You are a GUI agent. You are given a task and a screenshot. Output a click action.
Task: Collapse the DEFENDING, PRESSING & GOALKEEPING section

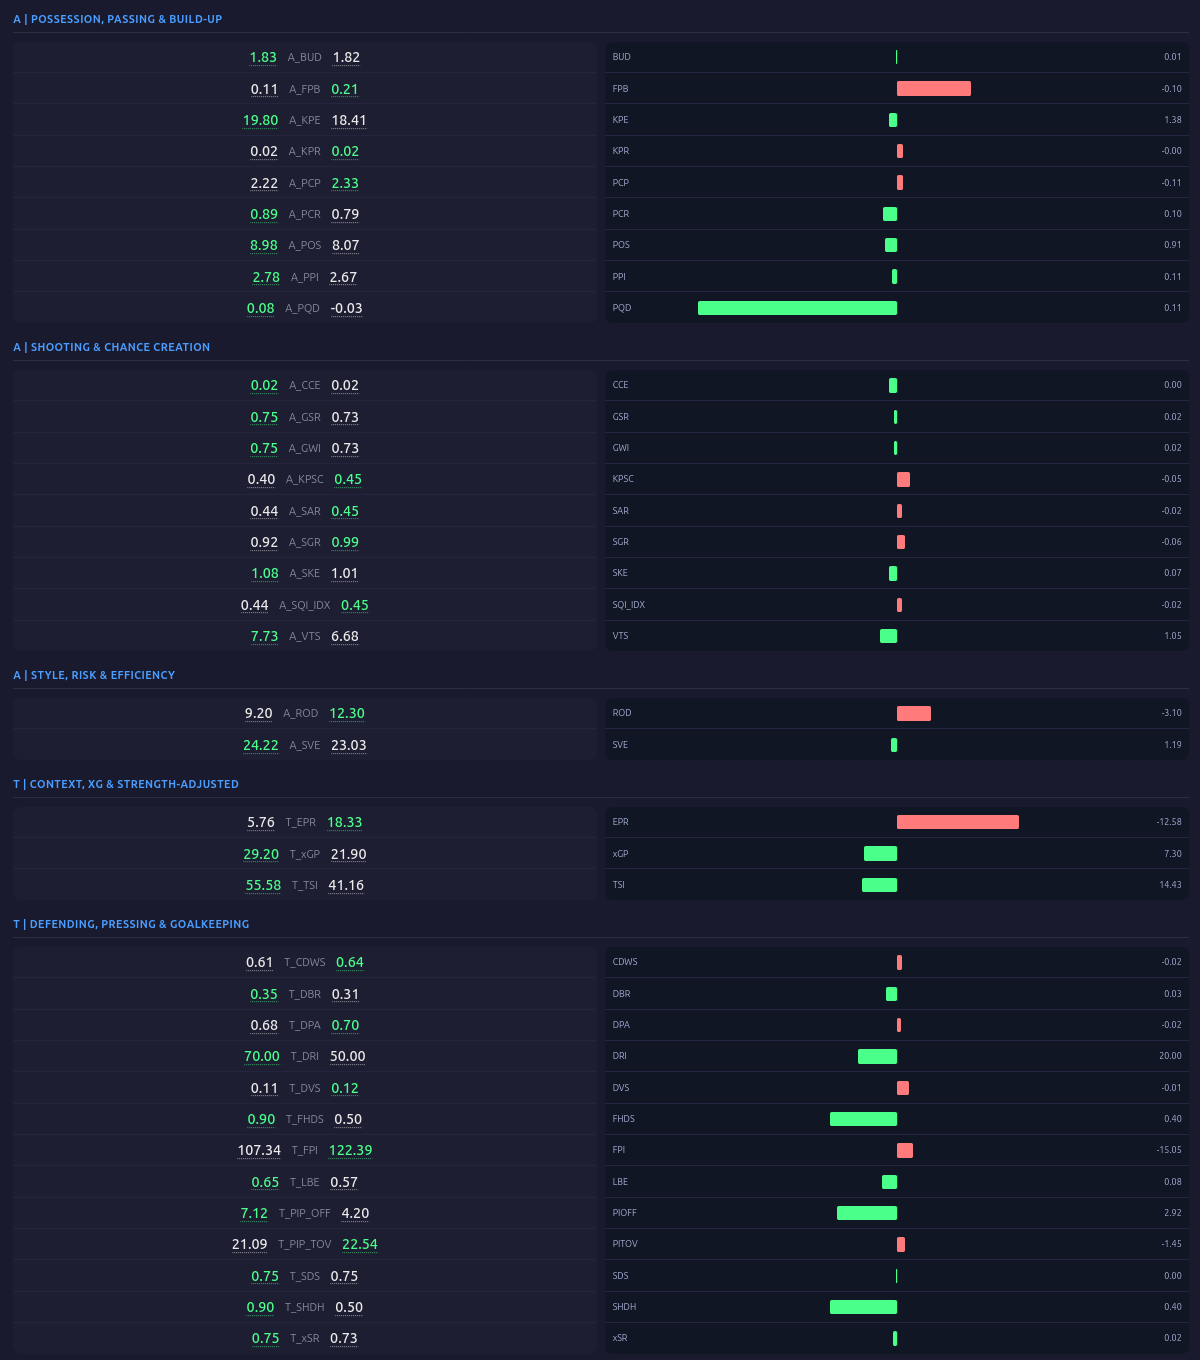[x=133, y=924]
